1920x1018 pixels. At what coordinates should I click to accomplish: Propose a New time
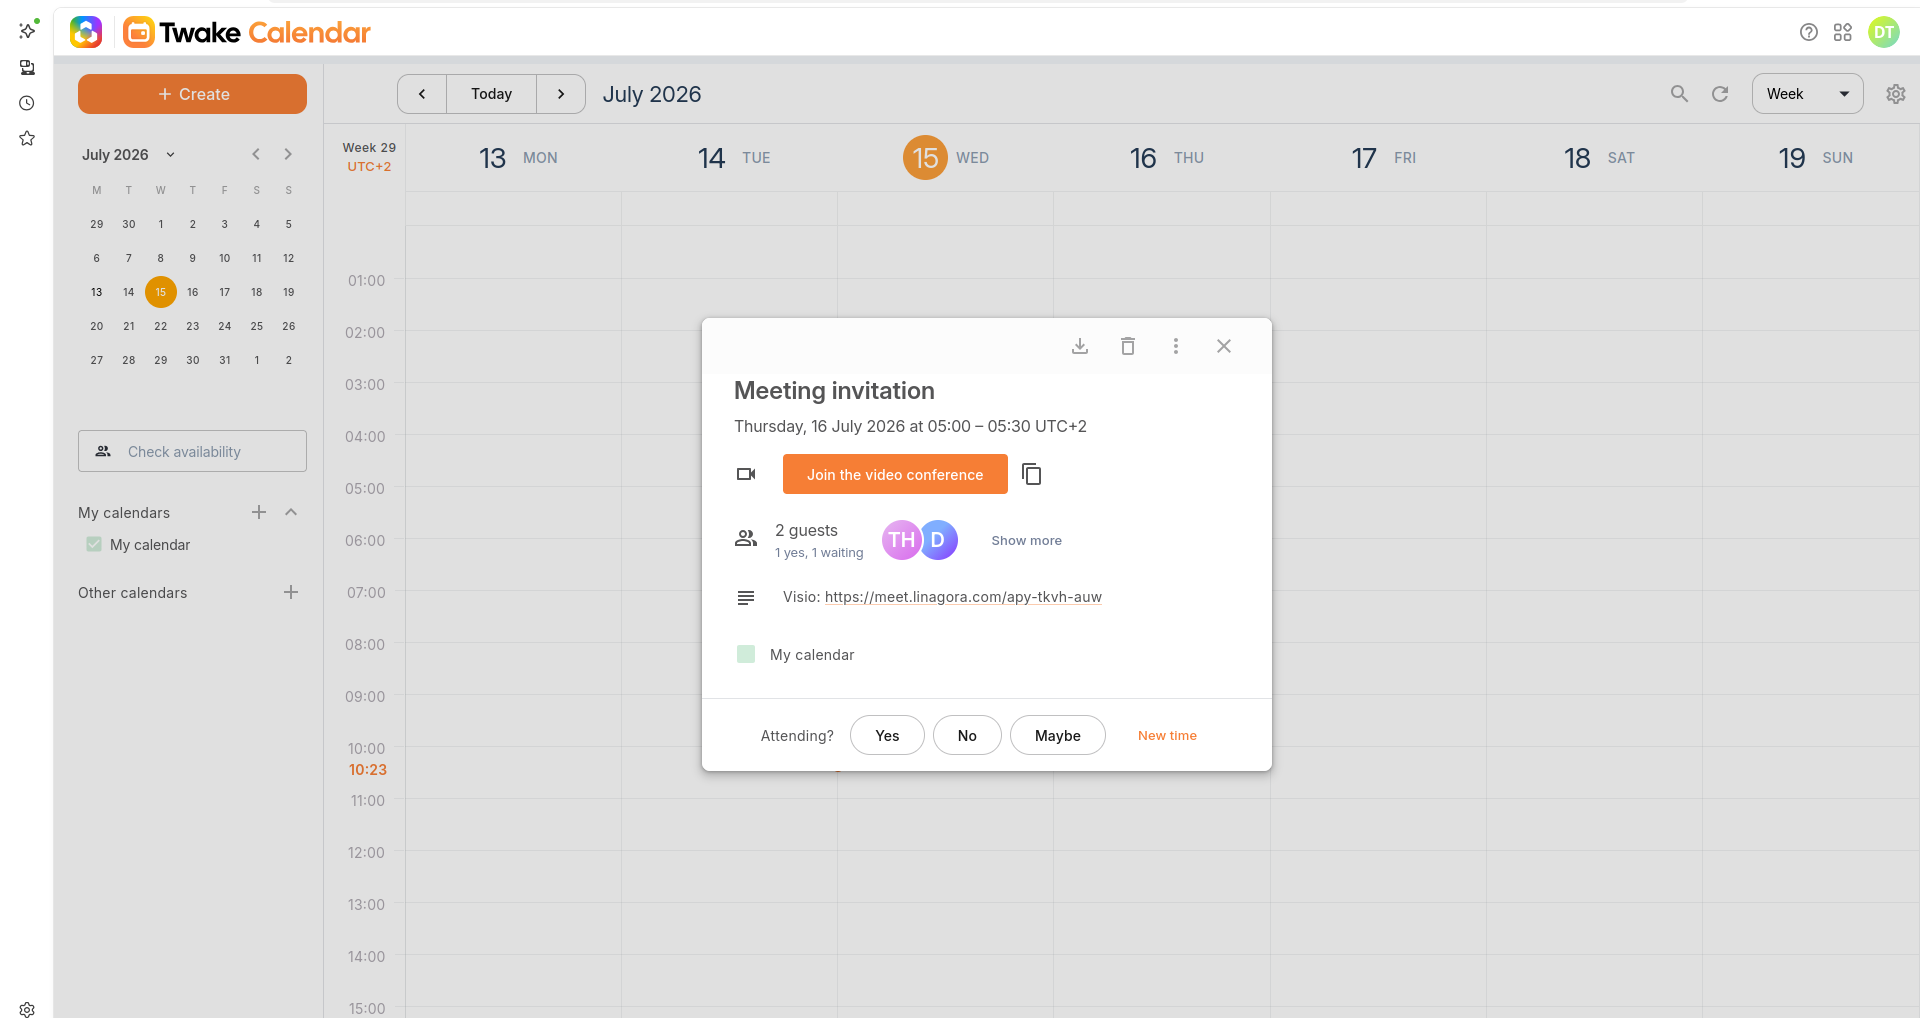[x=1167, y=735]
